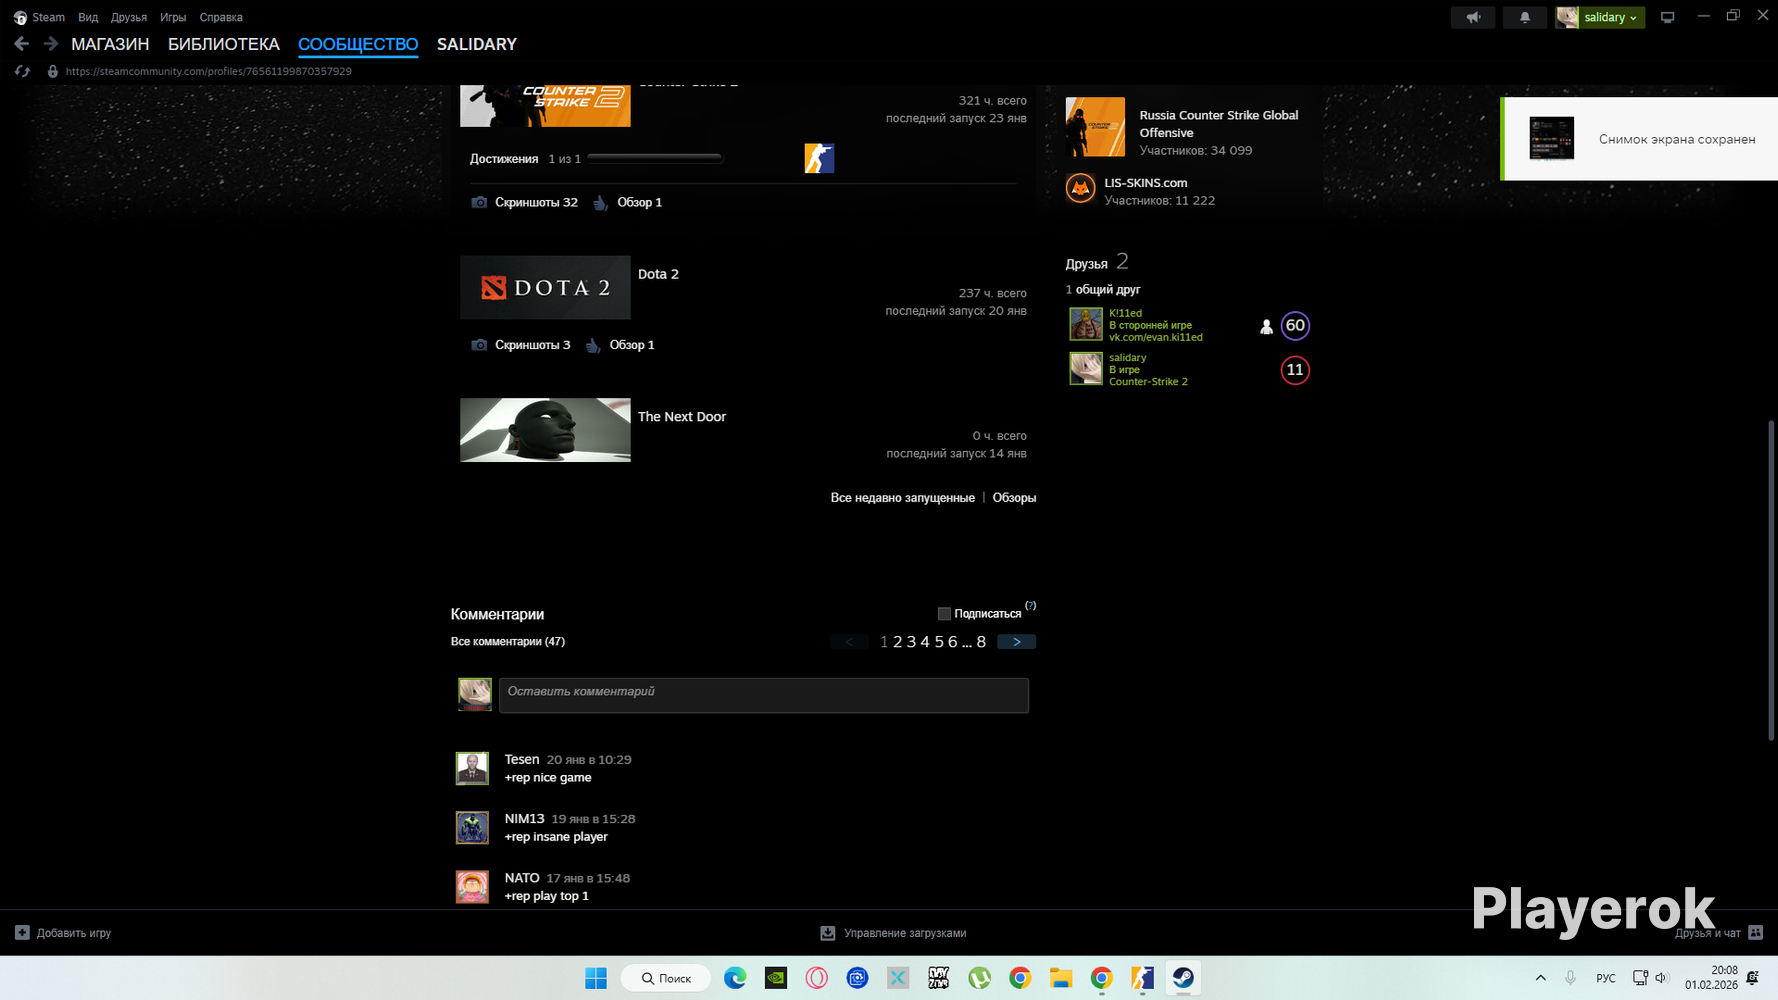Open the Windows Start menu
The height and width of the screenshot is (1000, 1778).
pos(596,978)
